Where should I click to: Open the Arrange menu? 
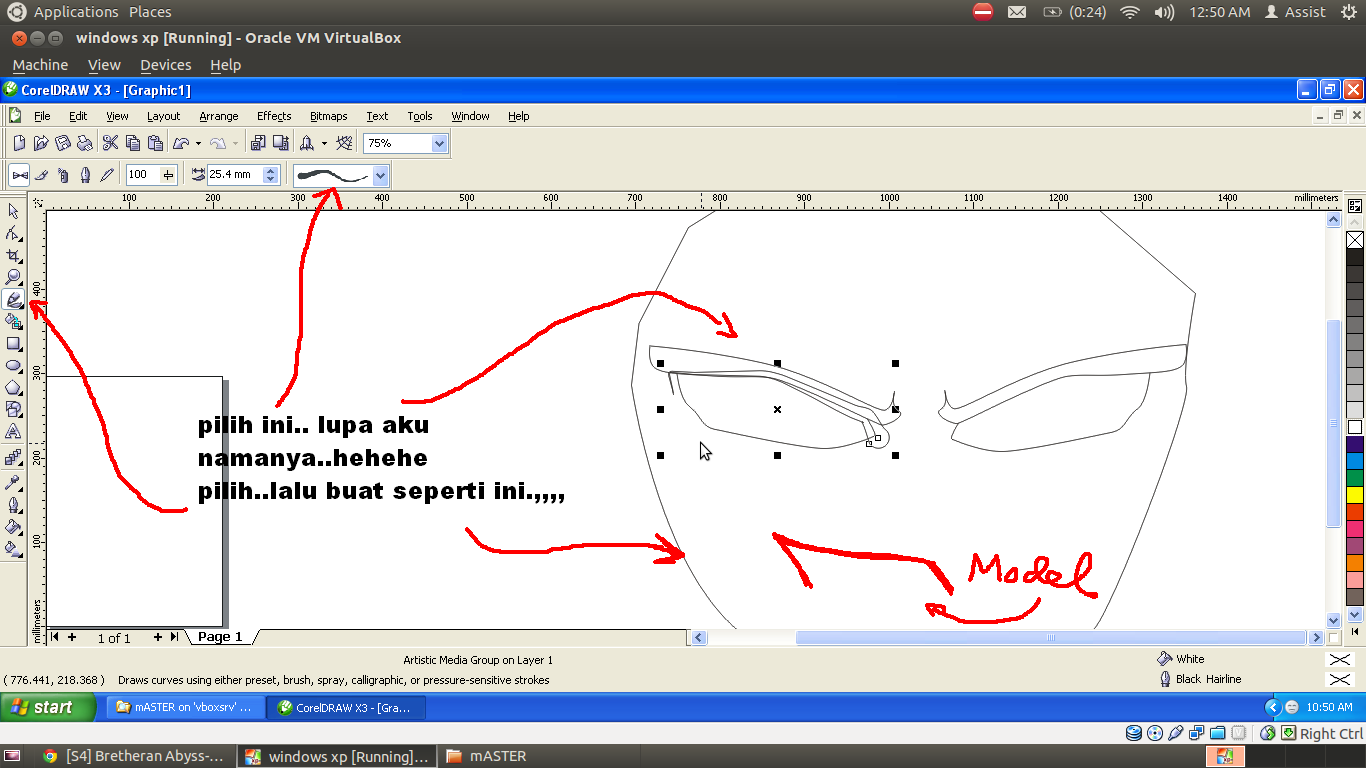pos(218,116)
